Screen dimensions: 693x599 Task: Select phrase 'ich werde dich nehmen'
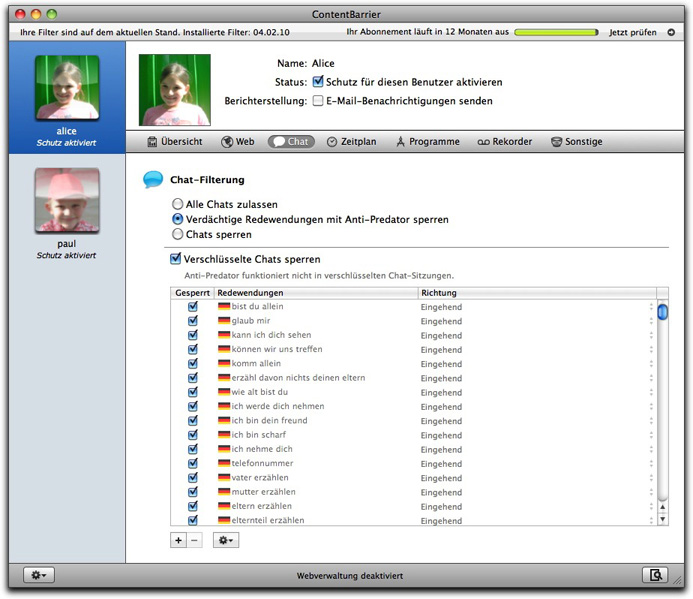278,406
